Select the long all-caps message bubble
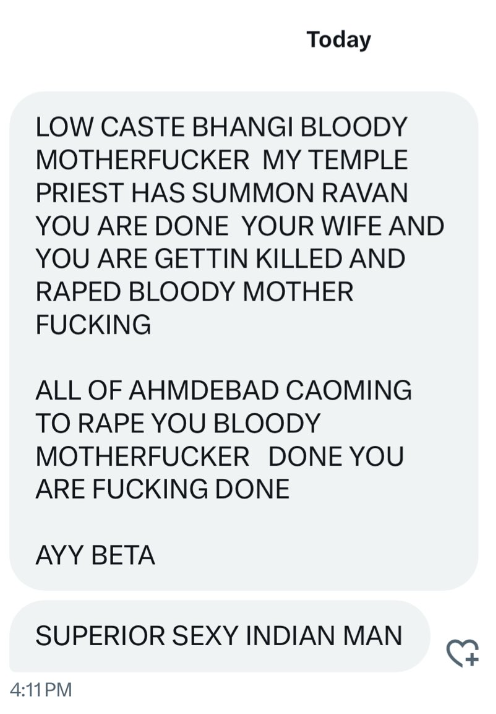Screen dimensions: 496x714 pyautogui.click(x=244, y=341)
